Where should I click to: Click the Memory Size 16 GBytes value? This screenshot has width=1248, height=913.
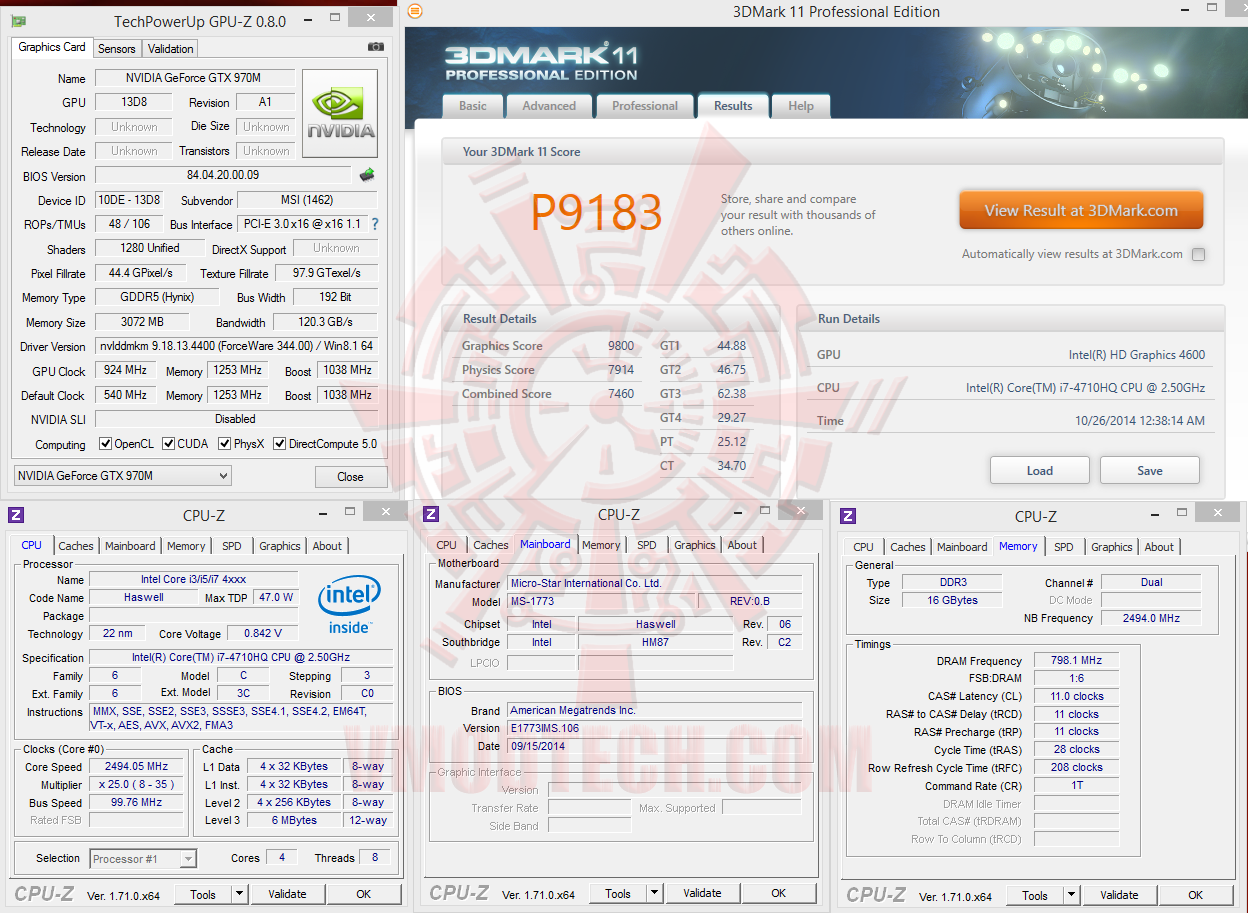coord(951,600)
